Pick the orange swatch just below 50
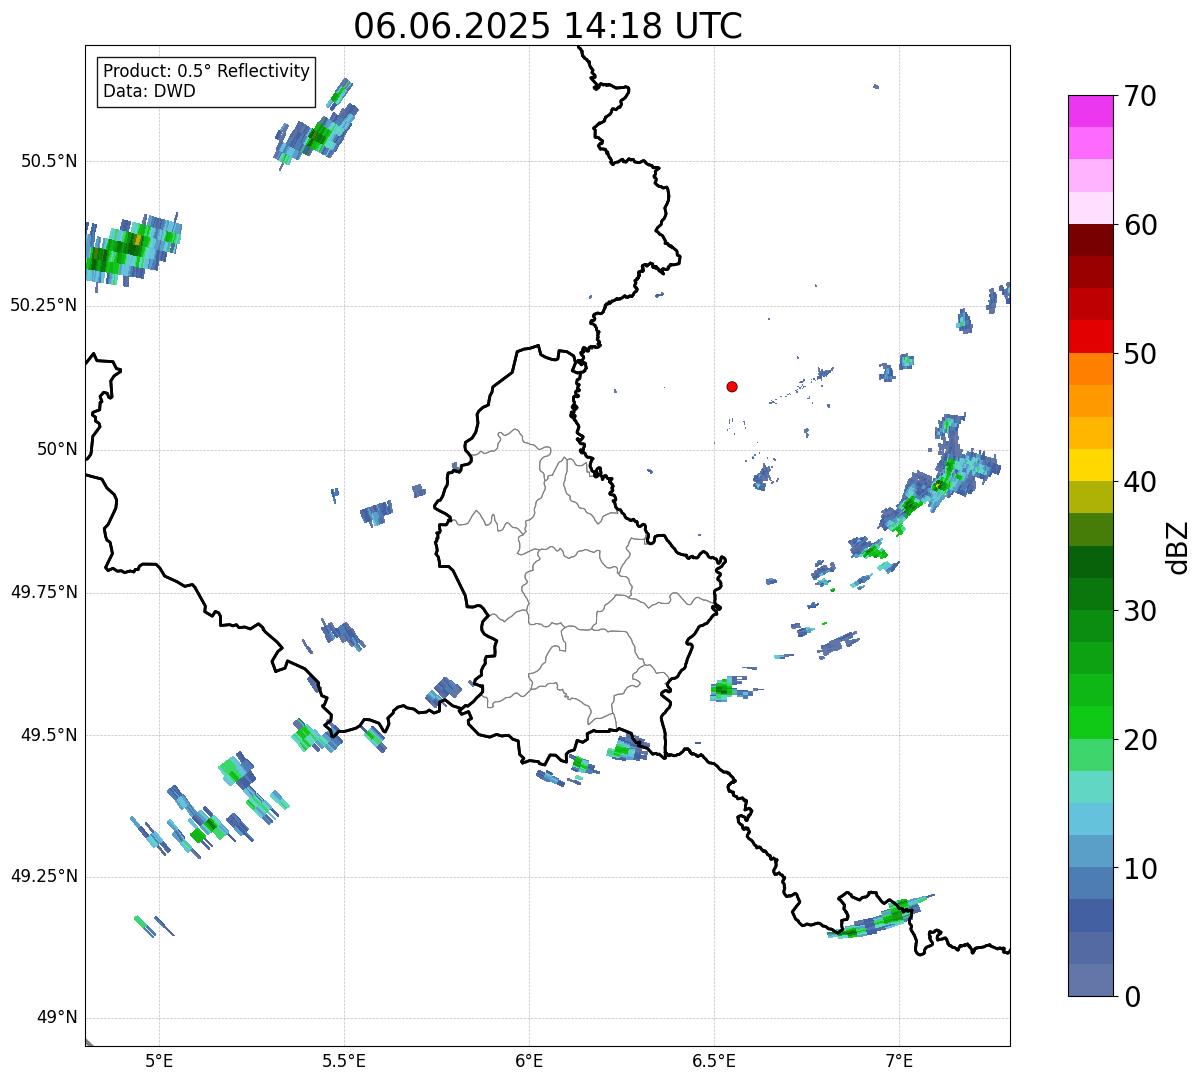This screenshot has height=1081, width=1202. 1091,369
